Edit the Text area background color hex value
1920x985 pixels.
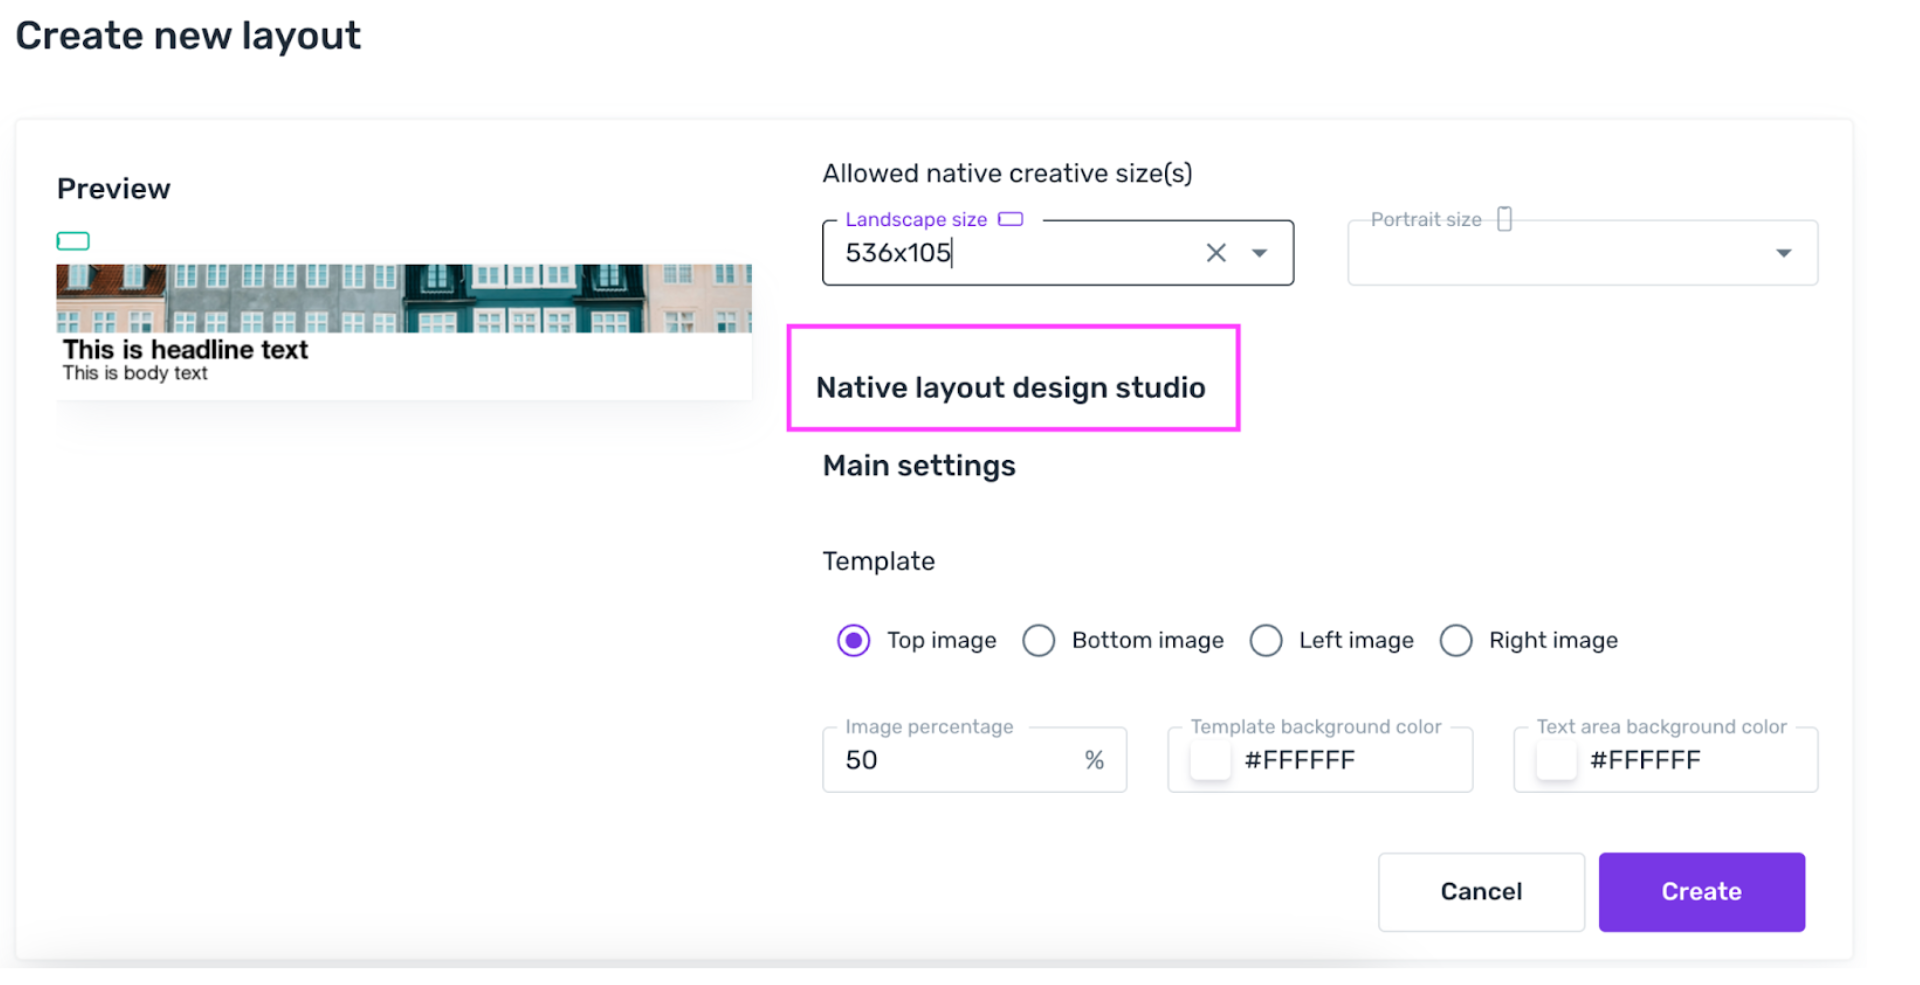1645,761
